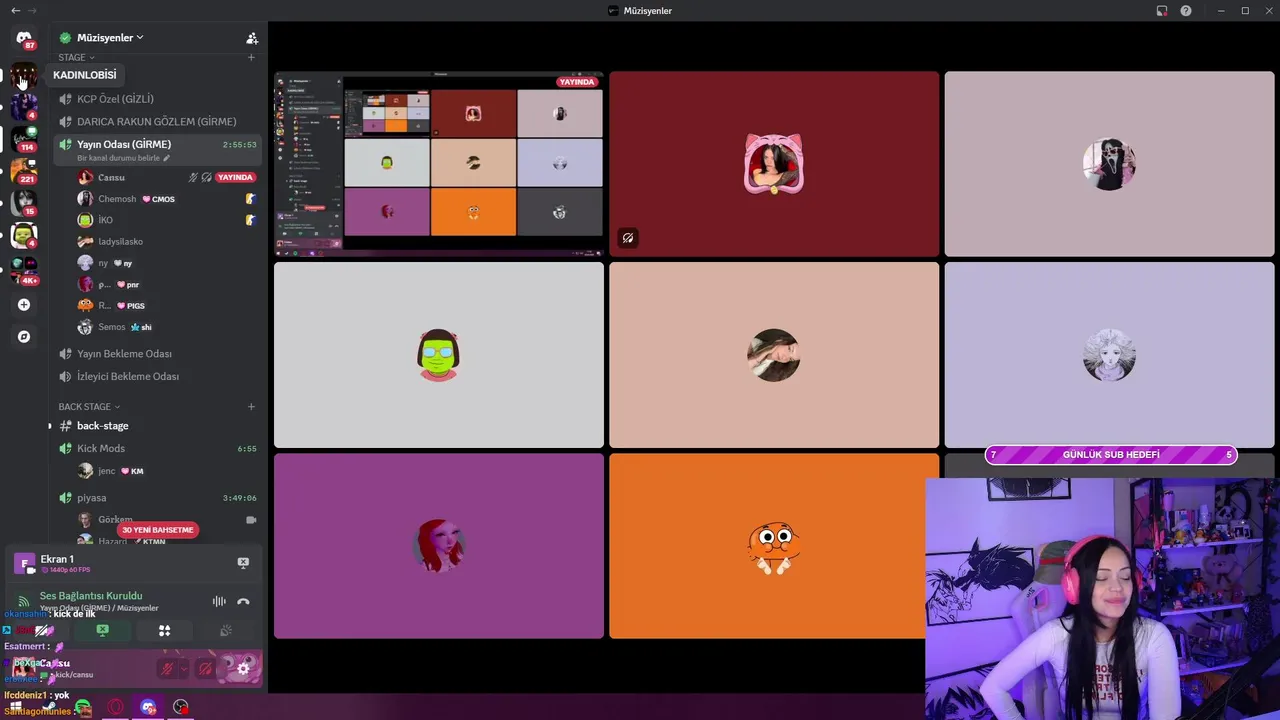This screenshot has width=1280, height=720.
Task: Open server icon with 221 badge
Action: (24, 171)
